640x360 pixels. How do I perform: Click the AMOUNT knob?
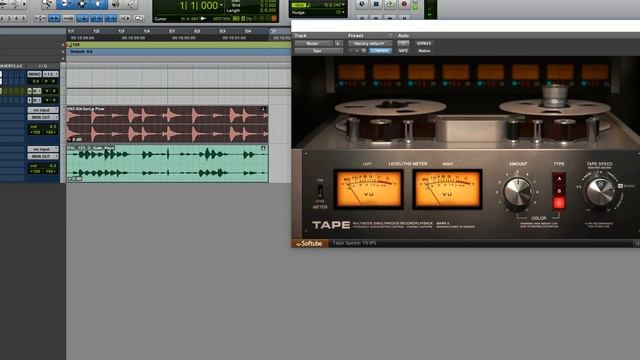tap(517, 192)
